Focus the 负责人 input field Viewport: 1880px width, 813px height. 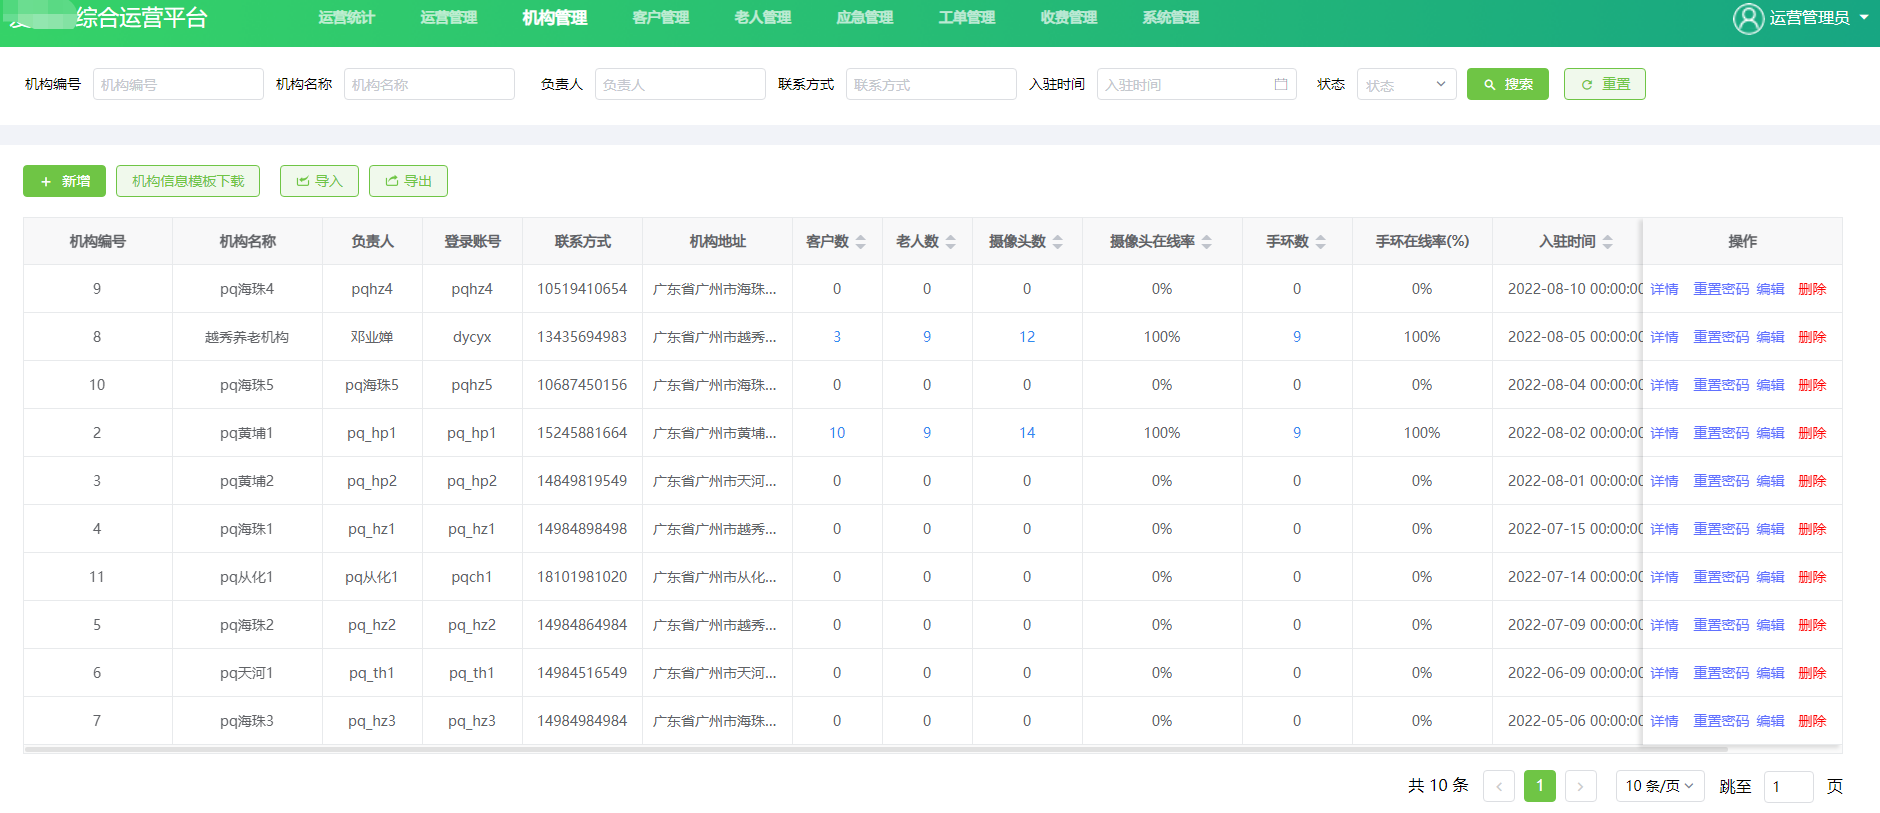680,84
